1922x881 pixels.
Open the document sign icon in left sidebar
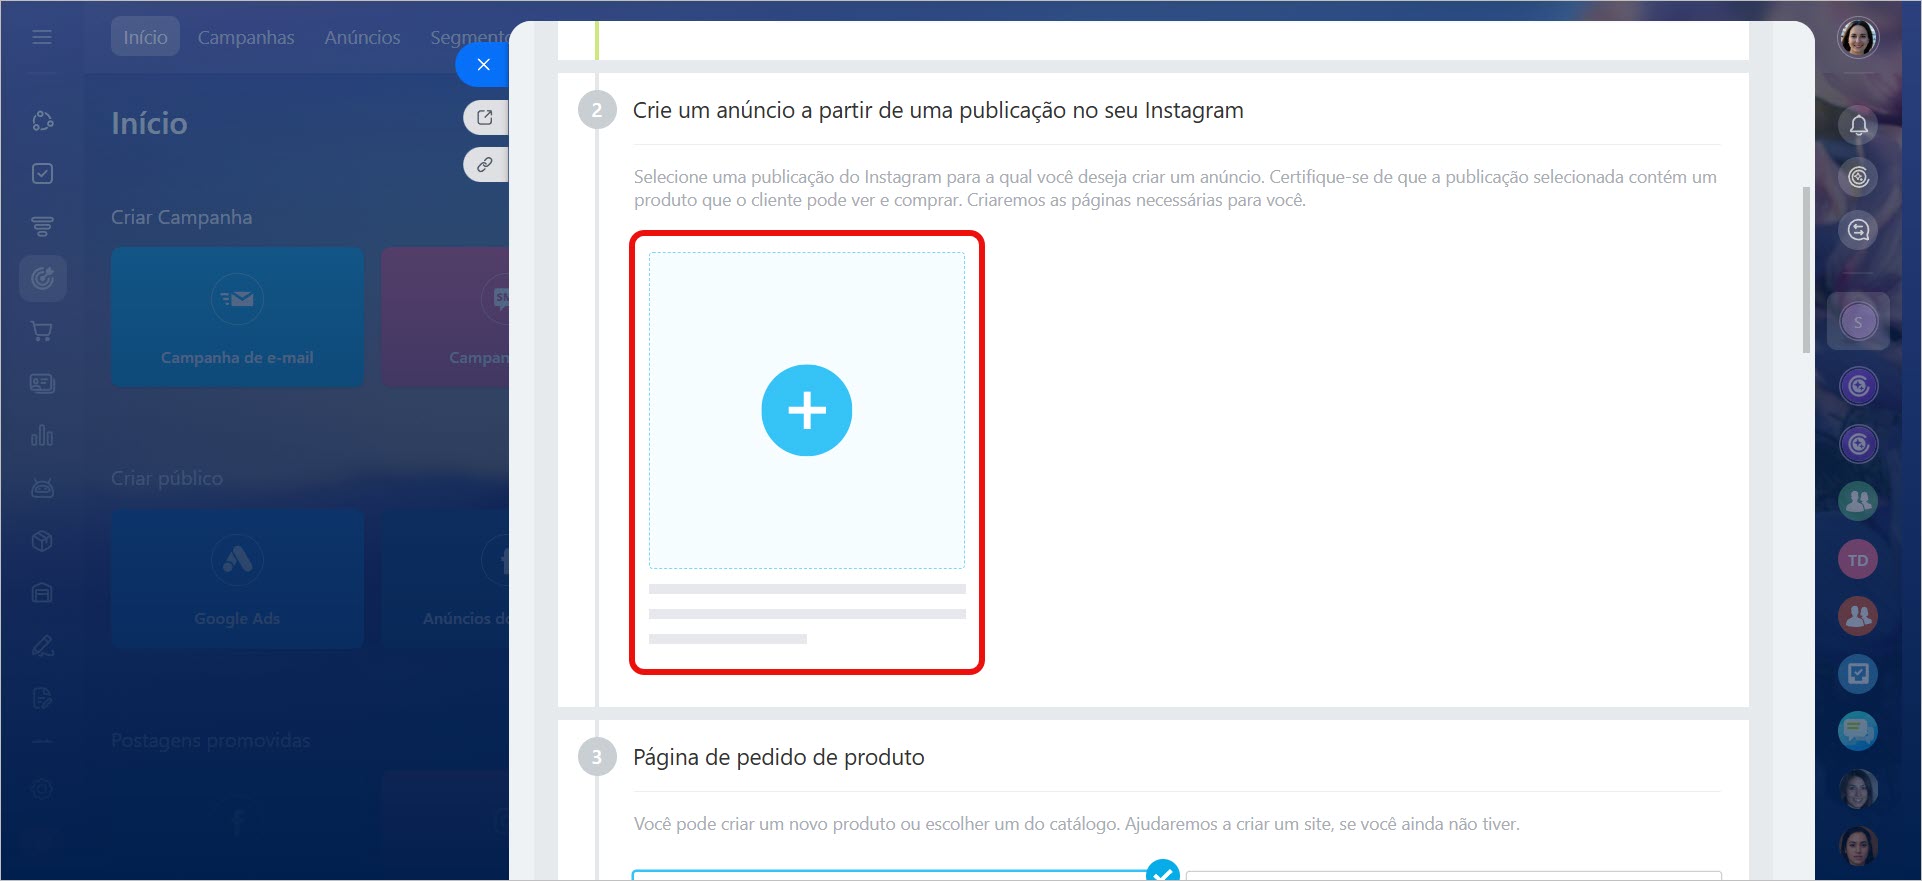tap(42, 698)
